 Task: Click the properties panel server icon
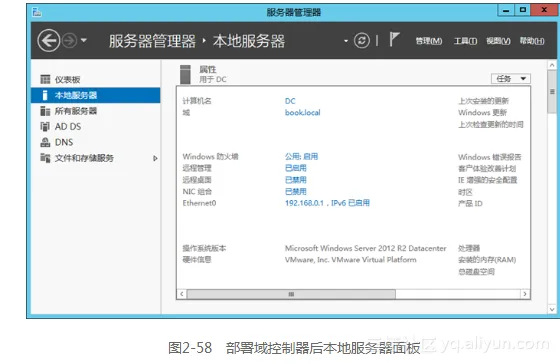tap(185, 74)
